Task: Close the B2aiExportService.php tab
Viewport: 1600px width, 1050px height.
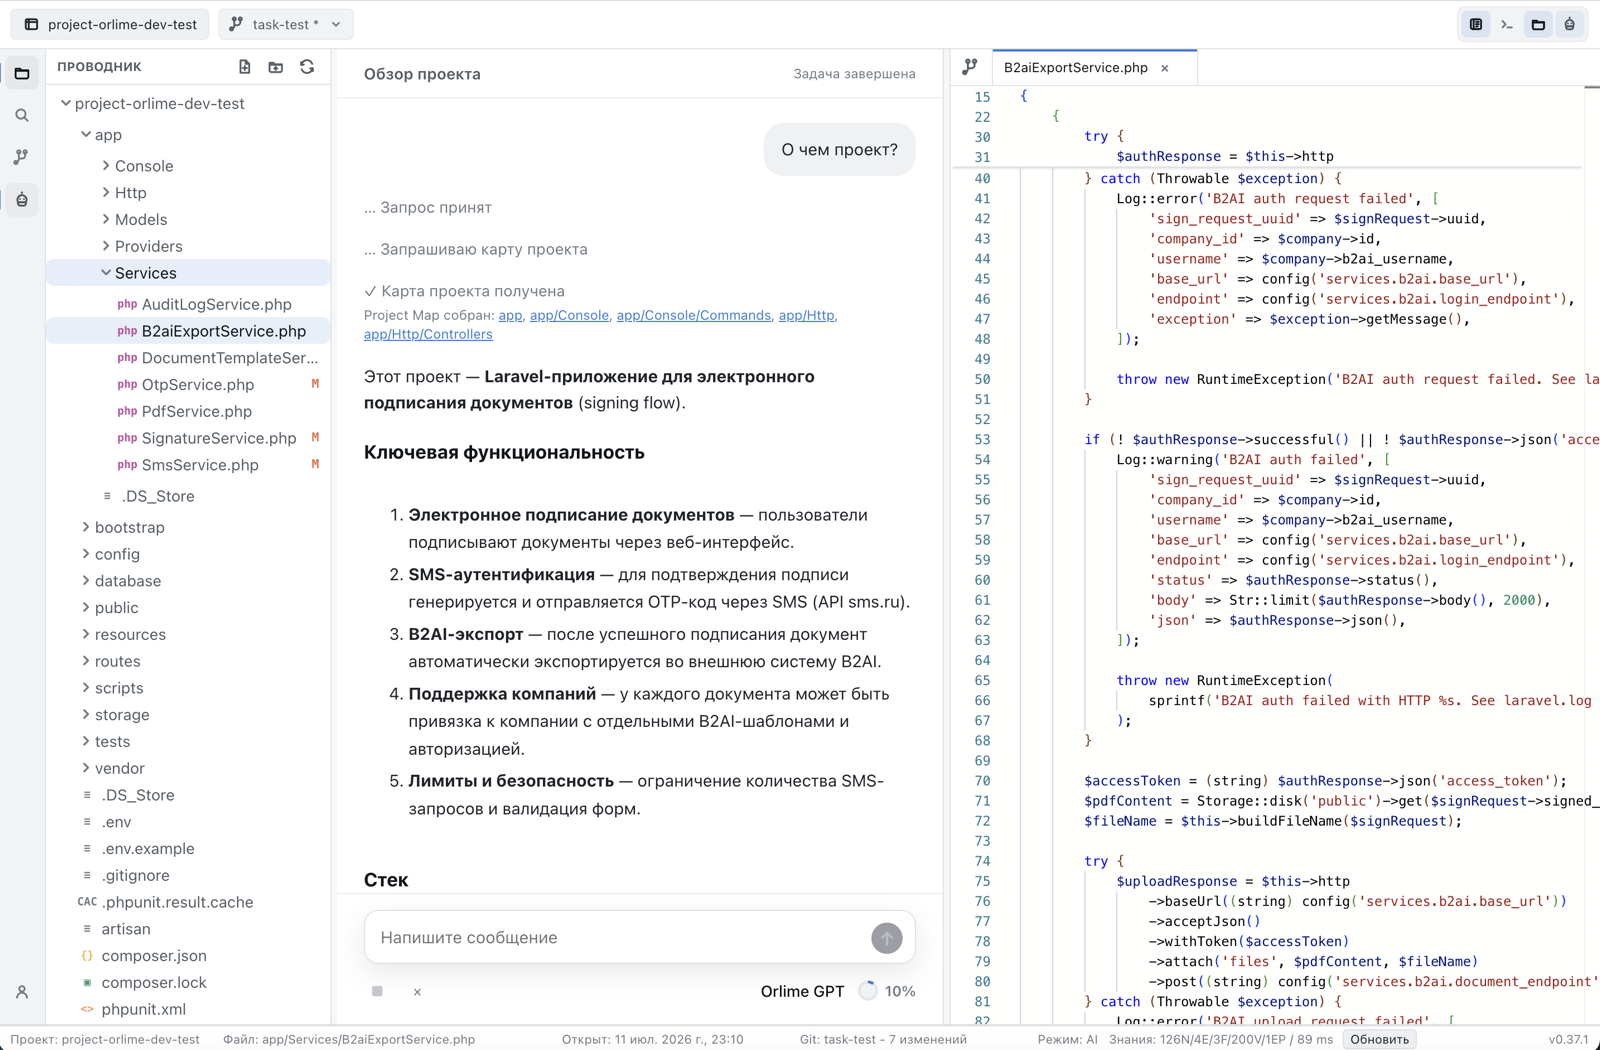Action: [x=1165, y=68]
